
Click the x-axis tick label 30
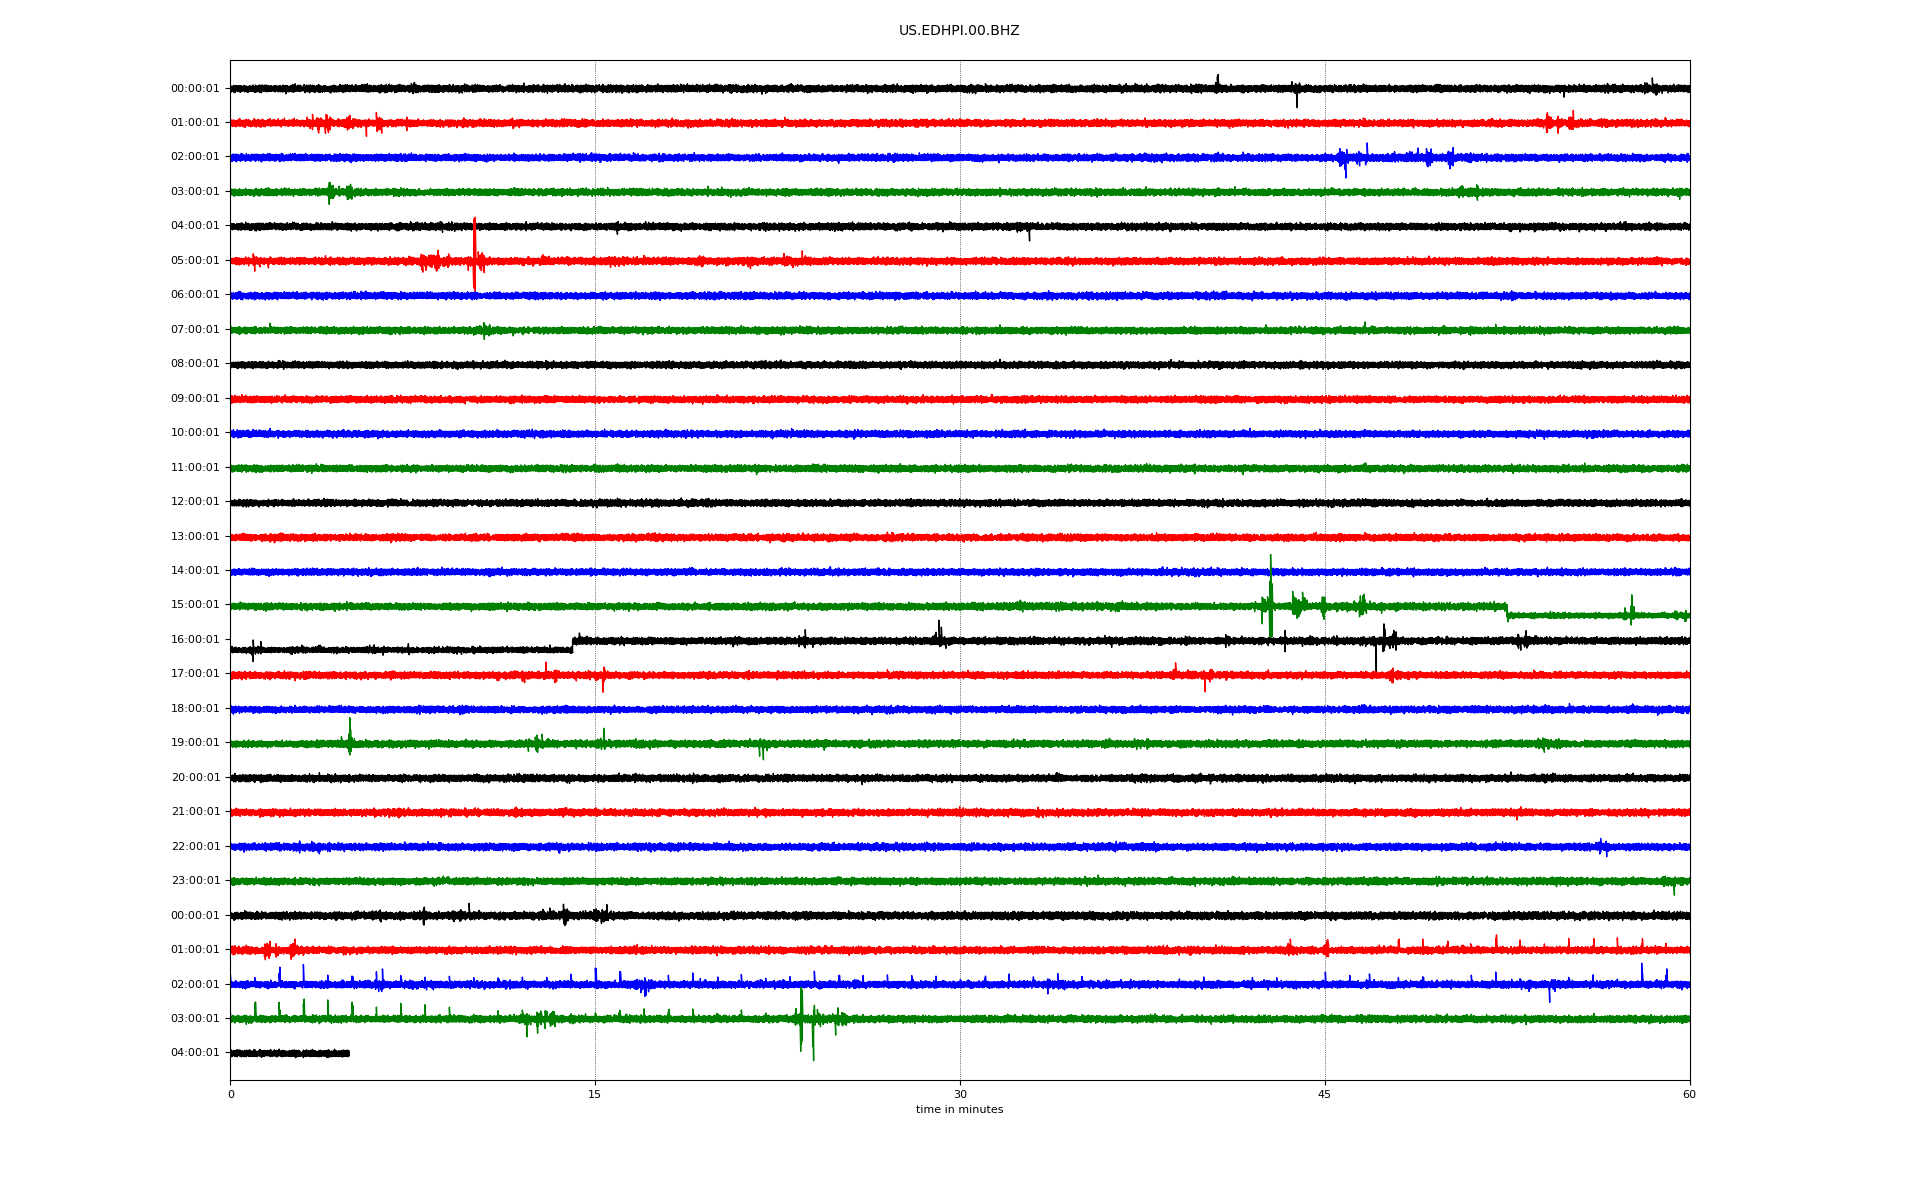click(x=960, y=1094)
